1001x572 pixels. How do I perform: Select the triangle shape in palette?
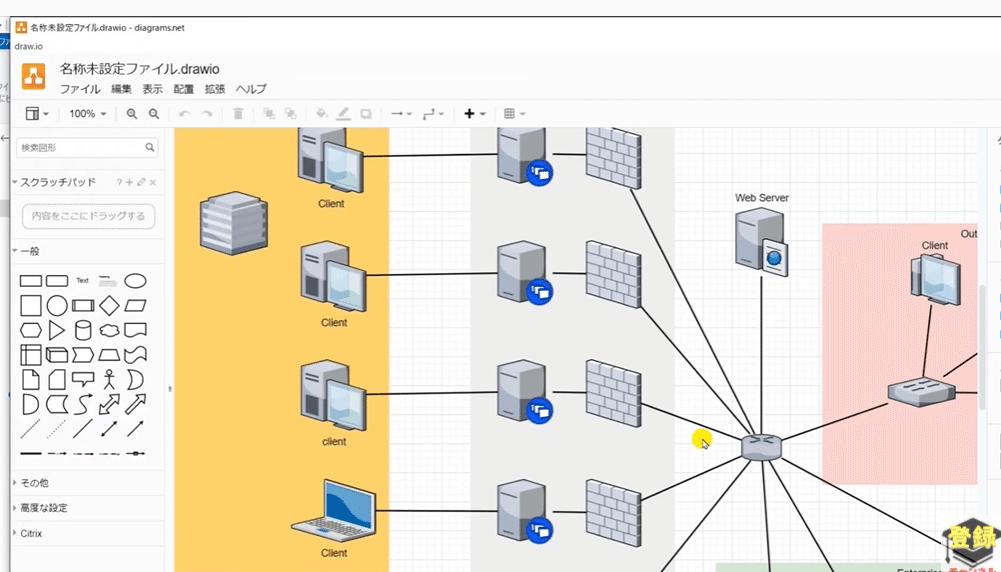pos(57,330)
